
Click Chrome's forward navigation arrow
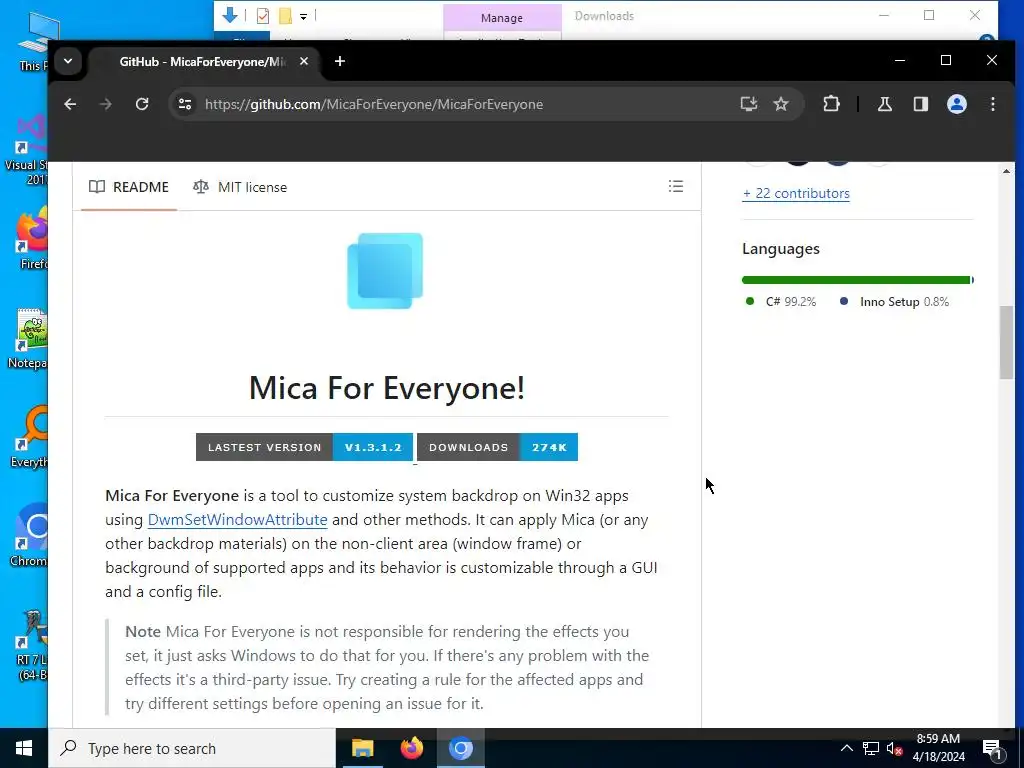[x=106, y=104]
